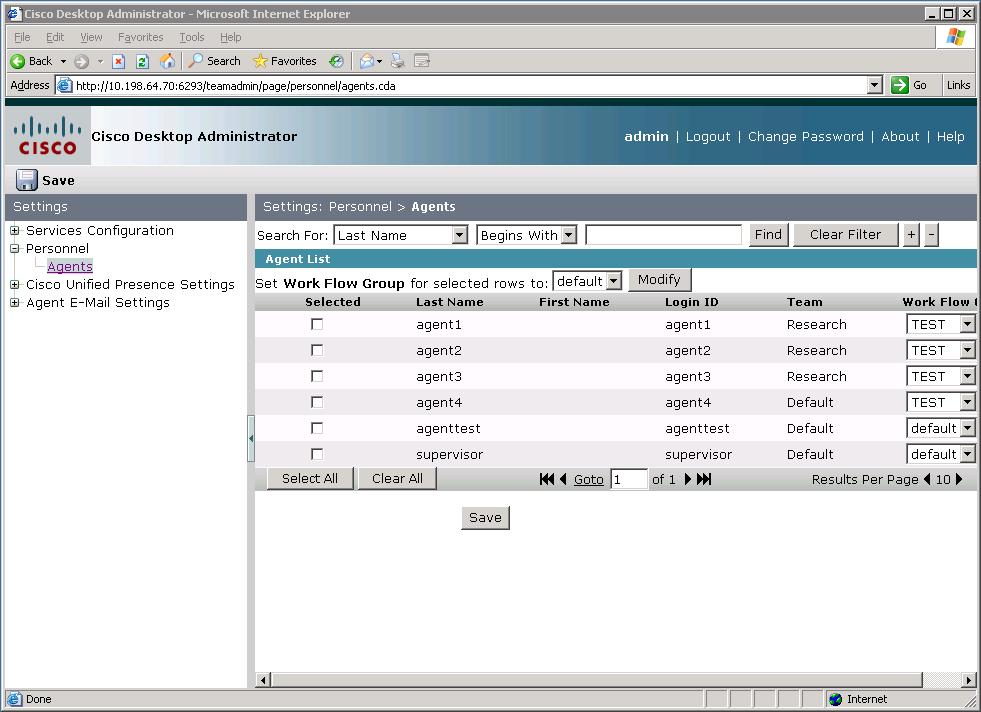Expand Services Configuration tree node
The width and height of the screenshot is (981, 712).
tap(14, 231)
